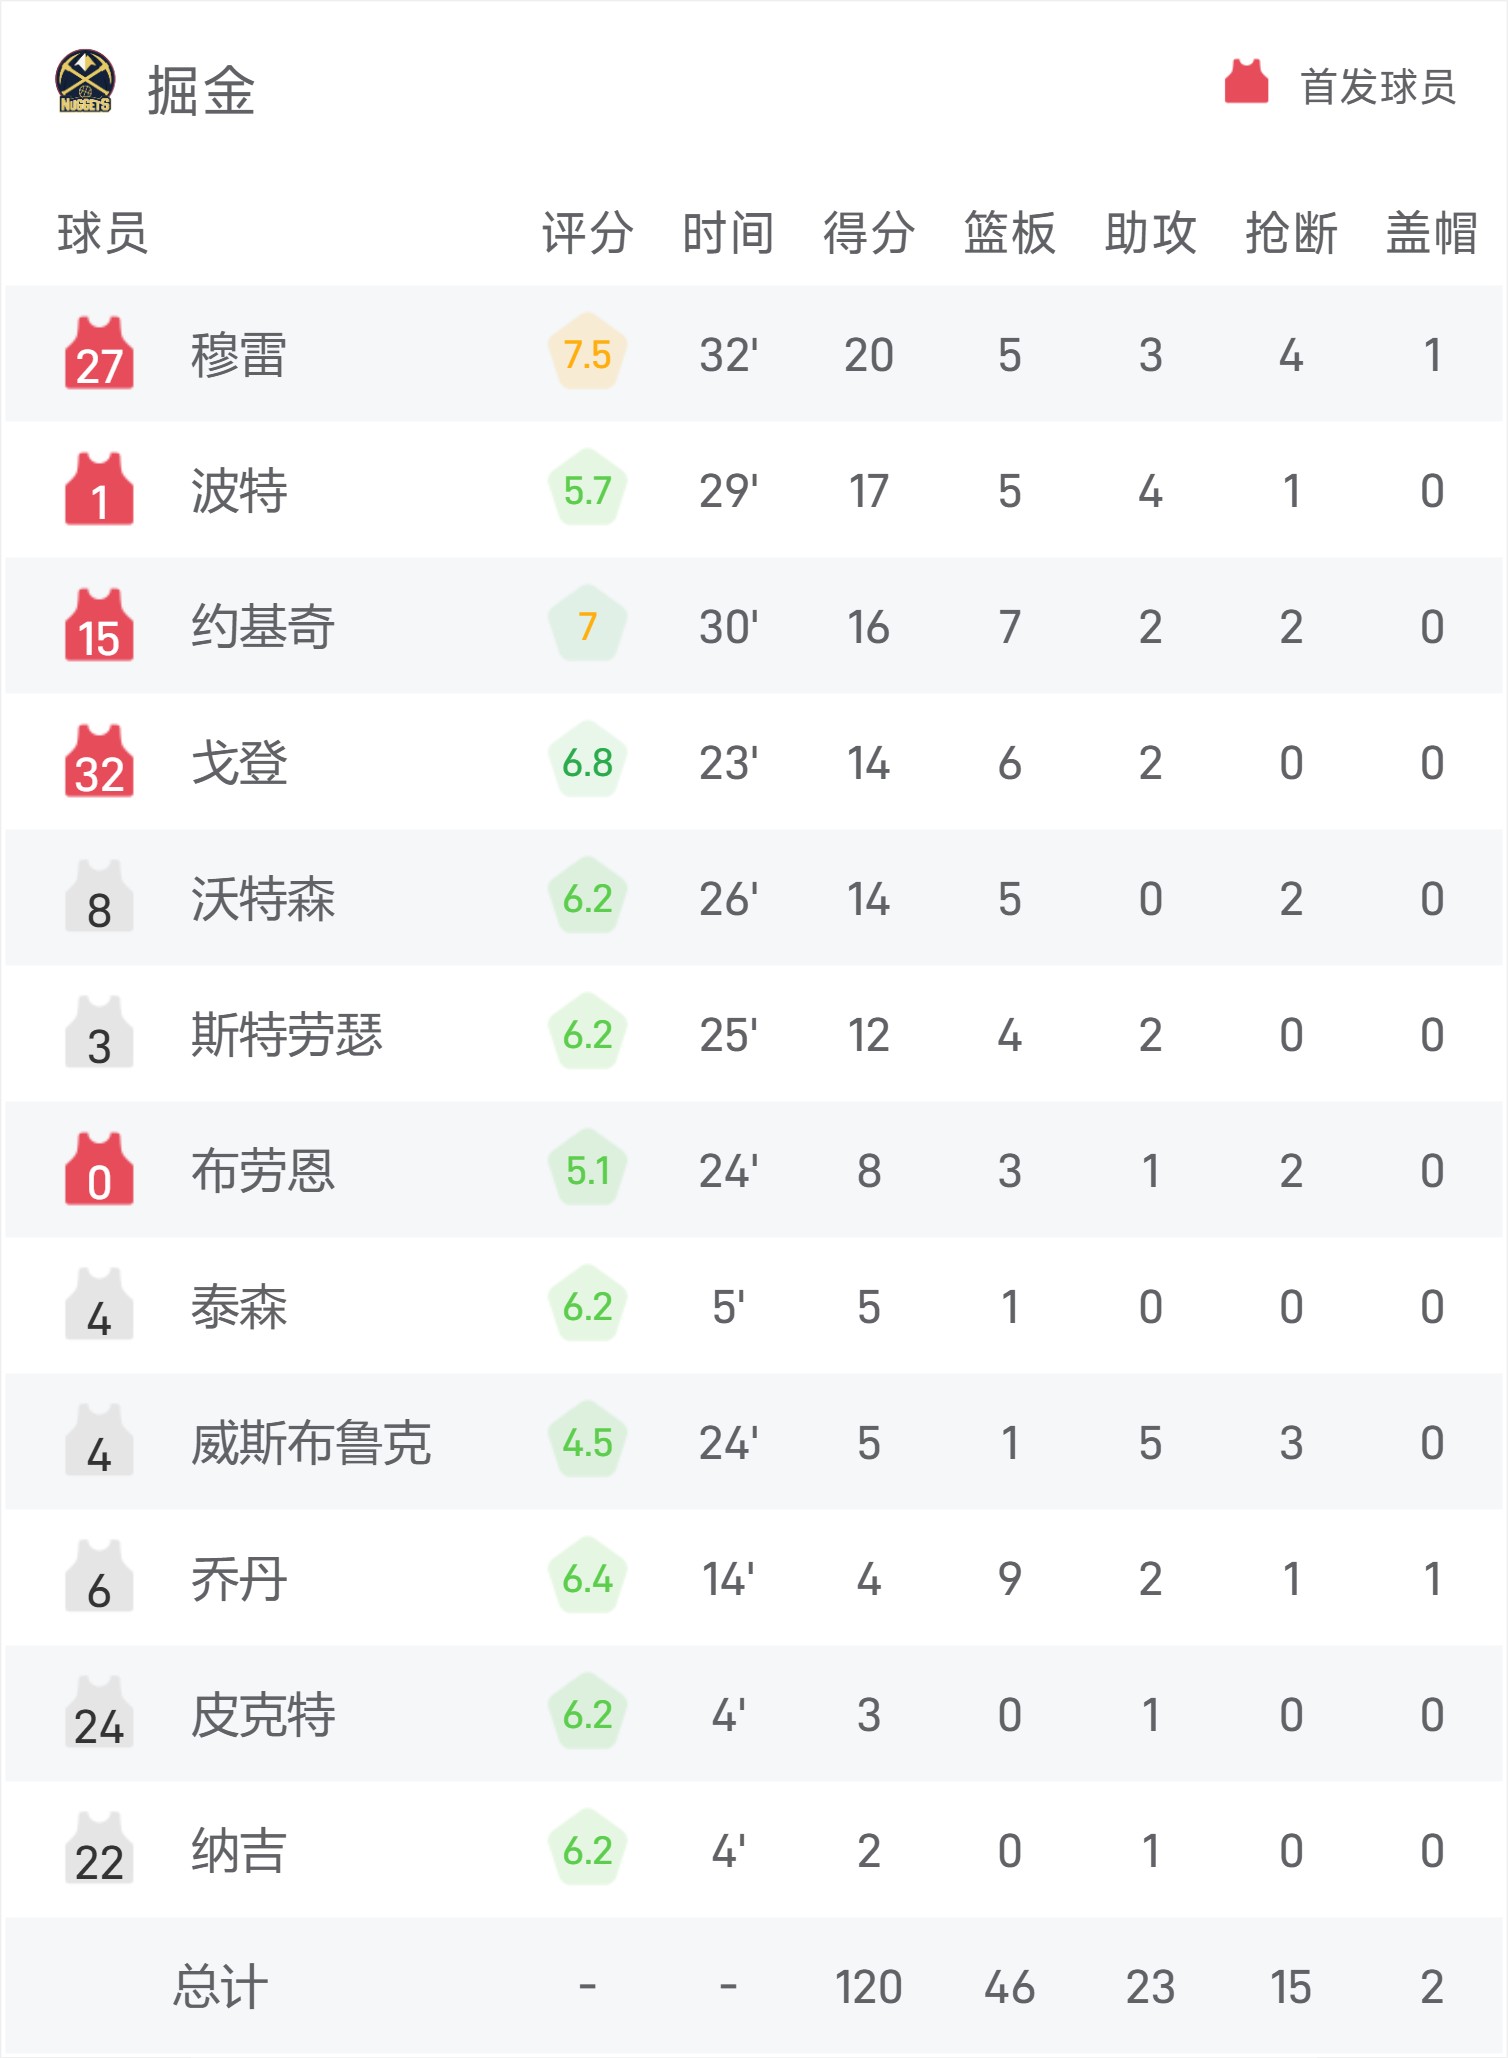The width and height of the screenshot is (1508, 2058).
Task: Select the 掘金 team name
Action: click(x=201, y=90)
